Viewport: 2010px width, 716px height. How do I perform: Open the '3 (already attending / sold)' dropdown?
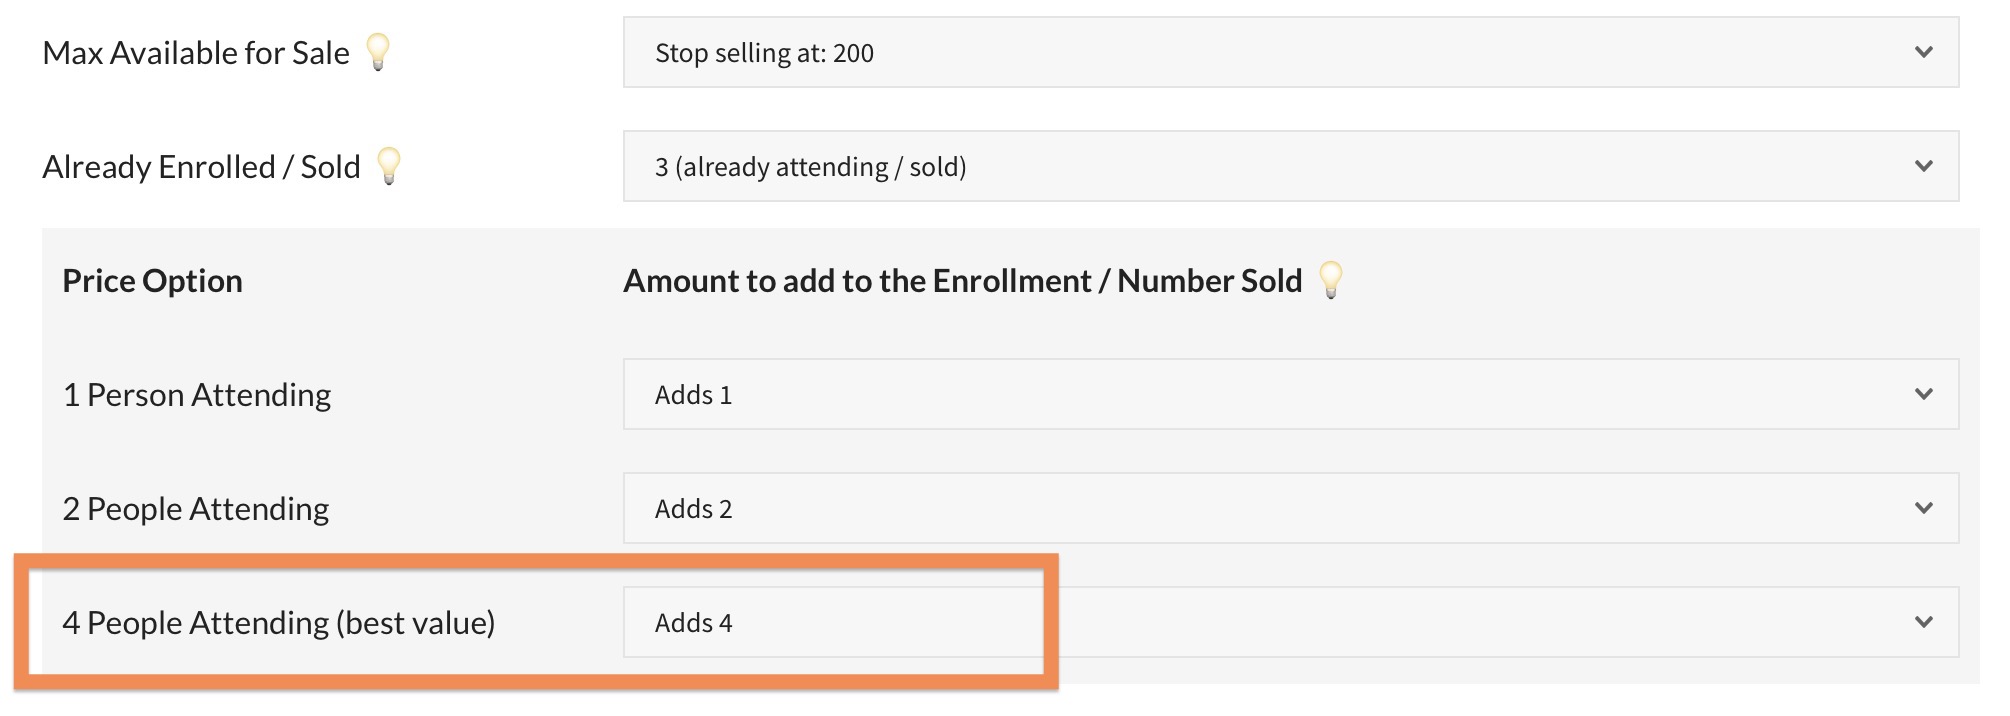[1290, 166]
